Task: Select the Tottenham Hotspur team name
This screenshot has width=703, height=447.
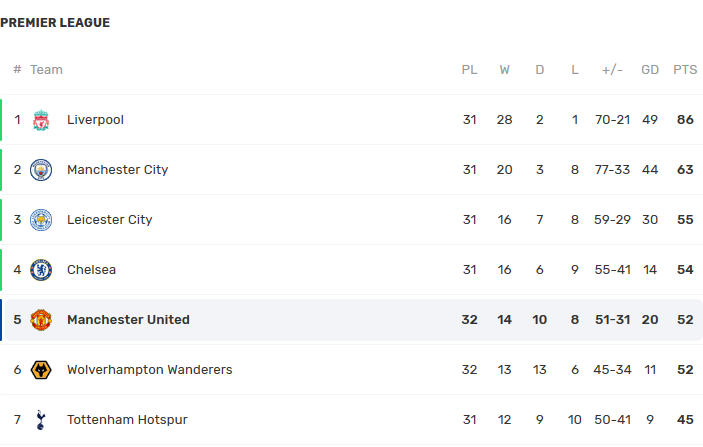Action: click(127, 420)
